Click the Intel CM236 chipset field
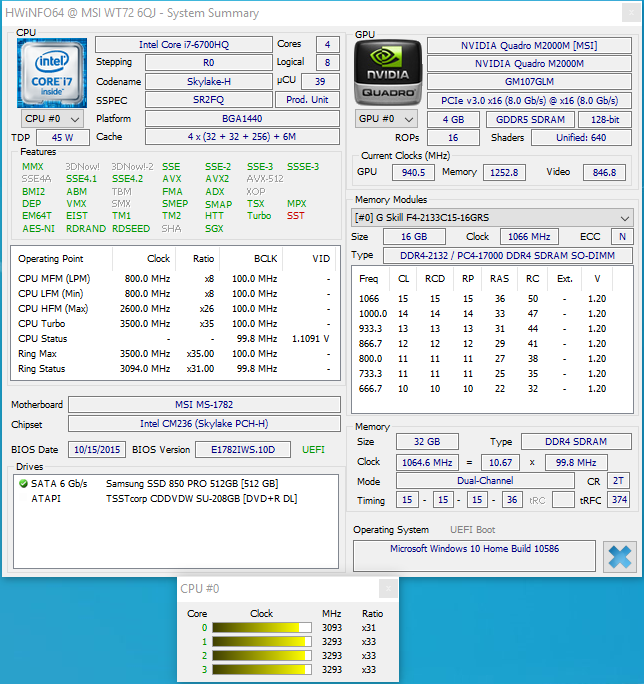Image resolution: width=644 pixels, height=684 pixels. pyautogui.click(x=204, y=424)
